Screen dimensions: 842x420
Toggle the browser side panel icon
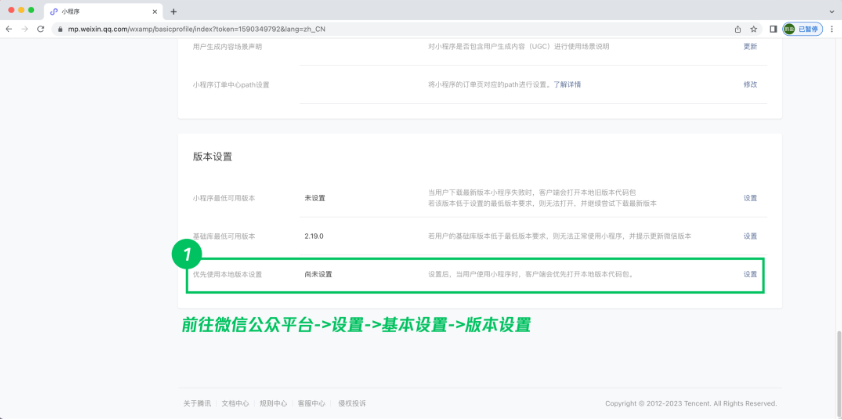click(773, 29)
